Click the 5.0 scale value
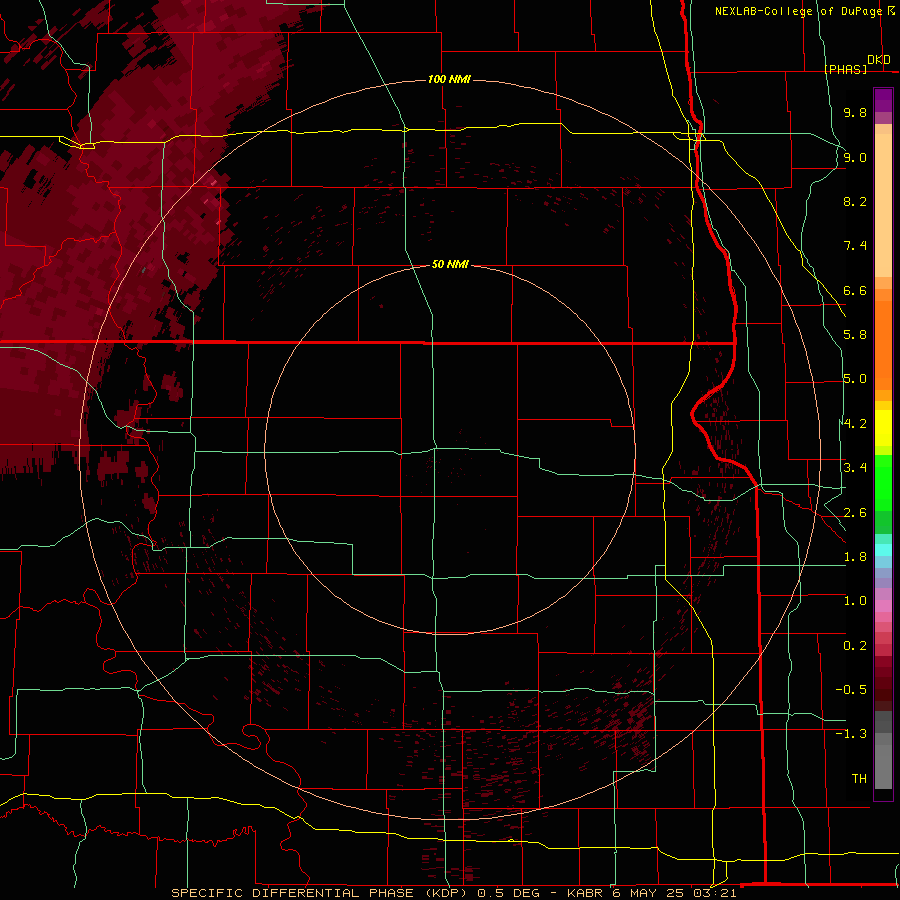This screenshot has width=900, height=900. (855, 379)
